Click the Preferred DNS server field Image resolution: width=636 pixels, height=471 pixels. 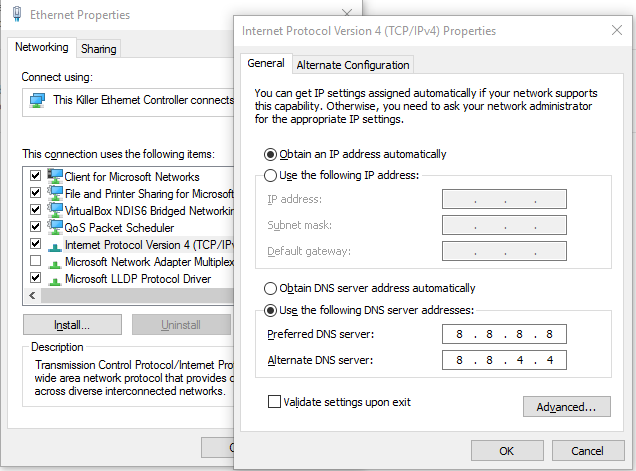(504, 334)
